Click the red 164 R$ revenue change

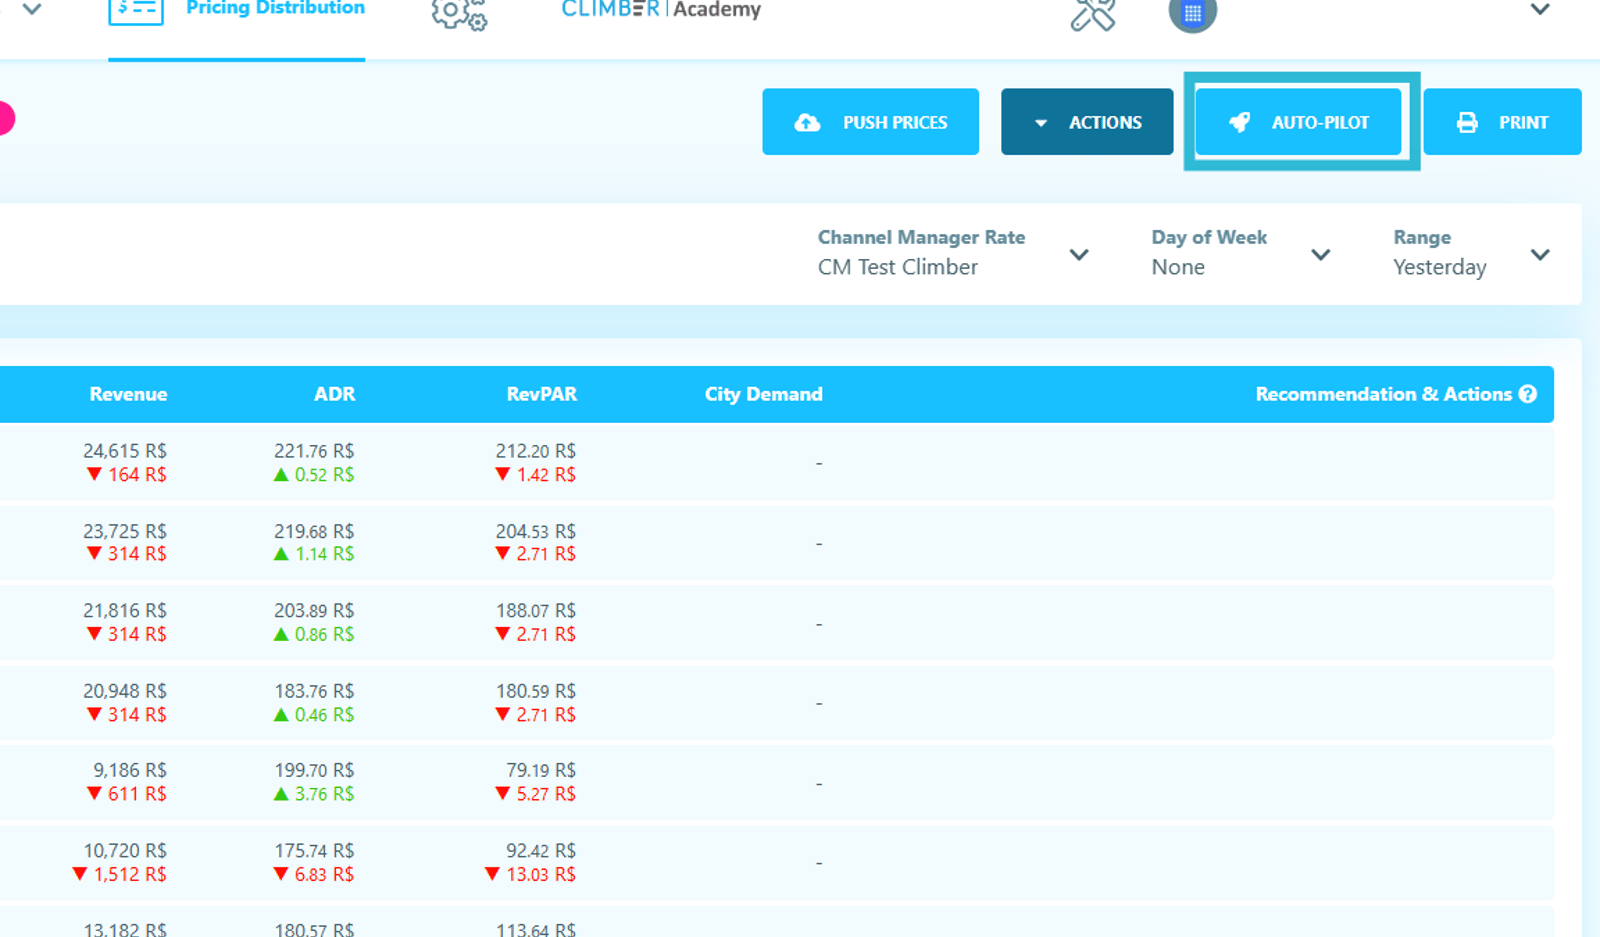coord(127,475)
